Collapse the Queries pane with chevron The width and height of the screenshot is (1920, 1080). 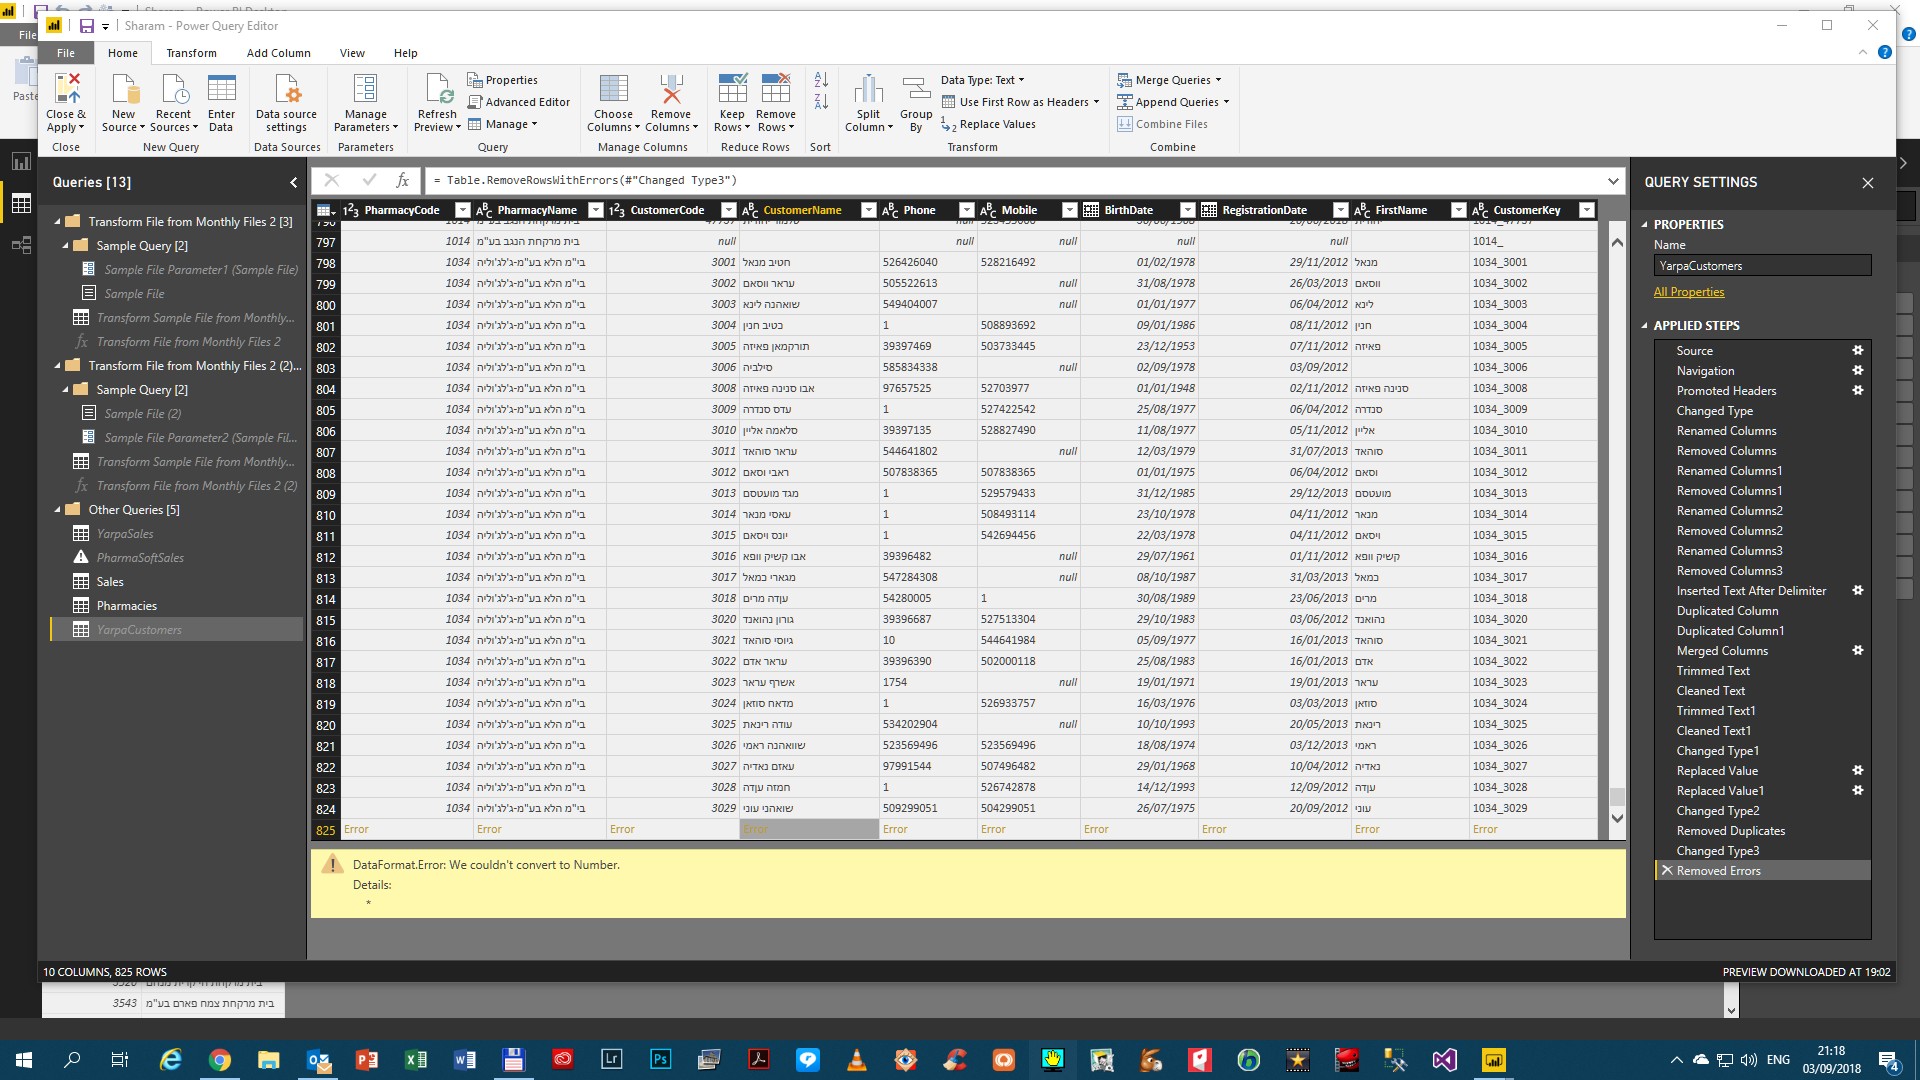(x=293, y=183)
